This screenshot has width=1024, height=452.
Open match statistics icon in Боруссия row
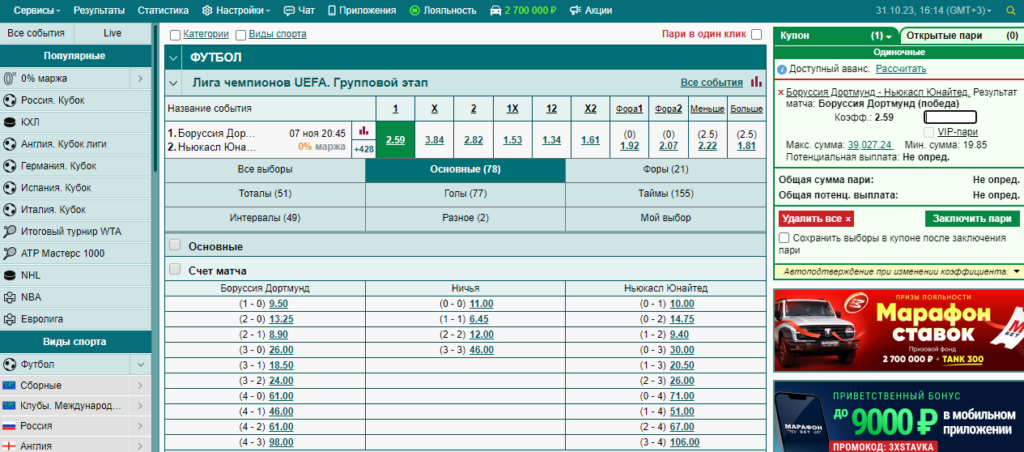(x=363, y=132)
